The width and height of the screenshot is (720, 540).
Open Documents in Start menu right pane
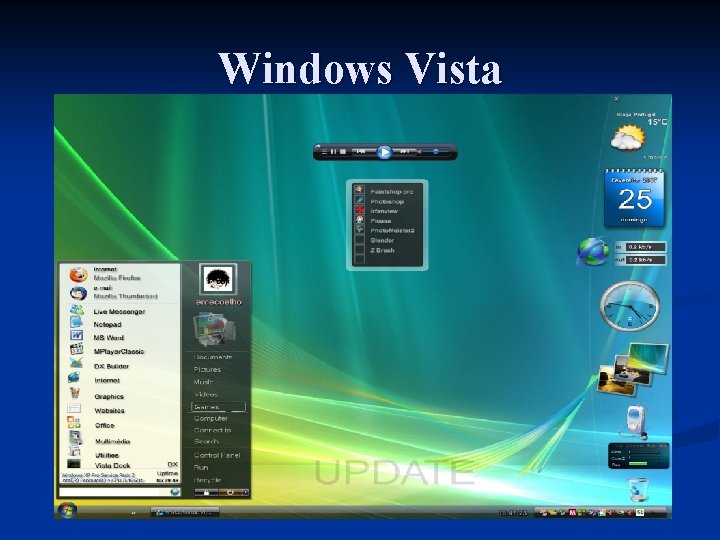[x=213, y=357]
